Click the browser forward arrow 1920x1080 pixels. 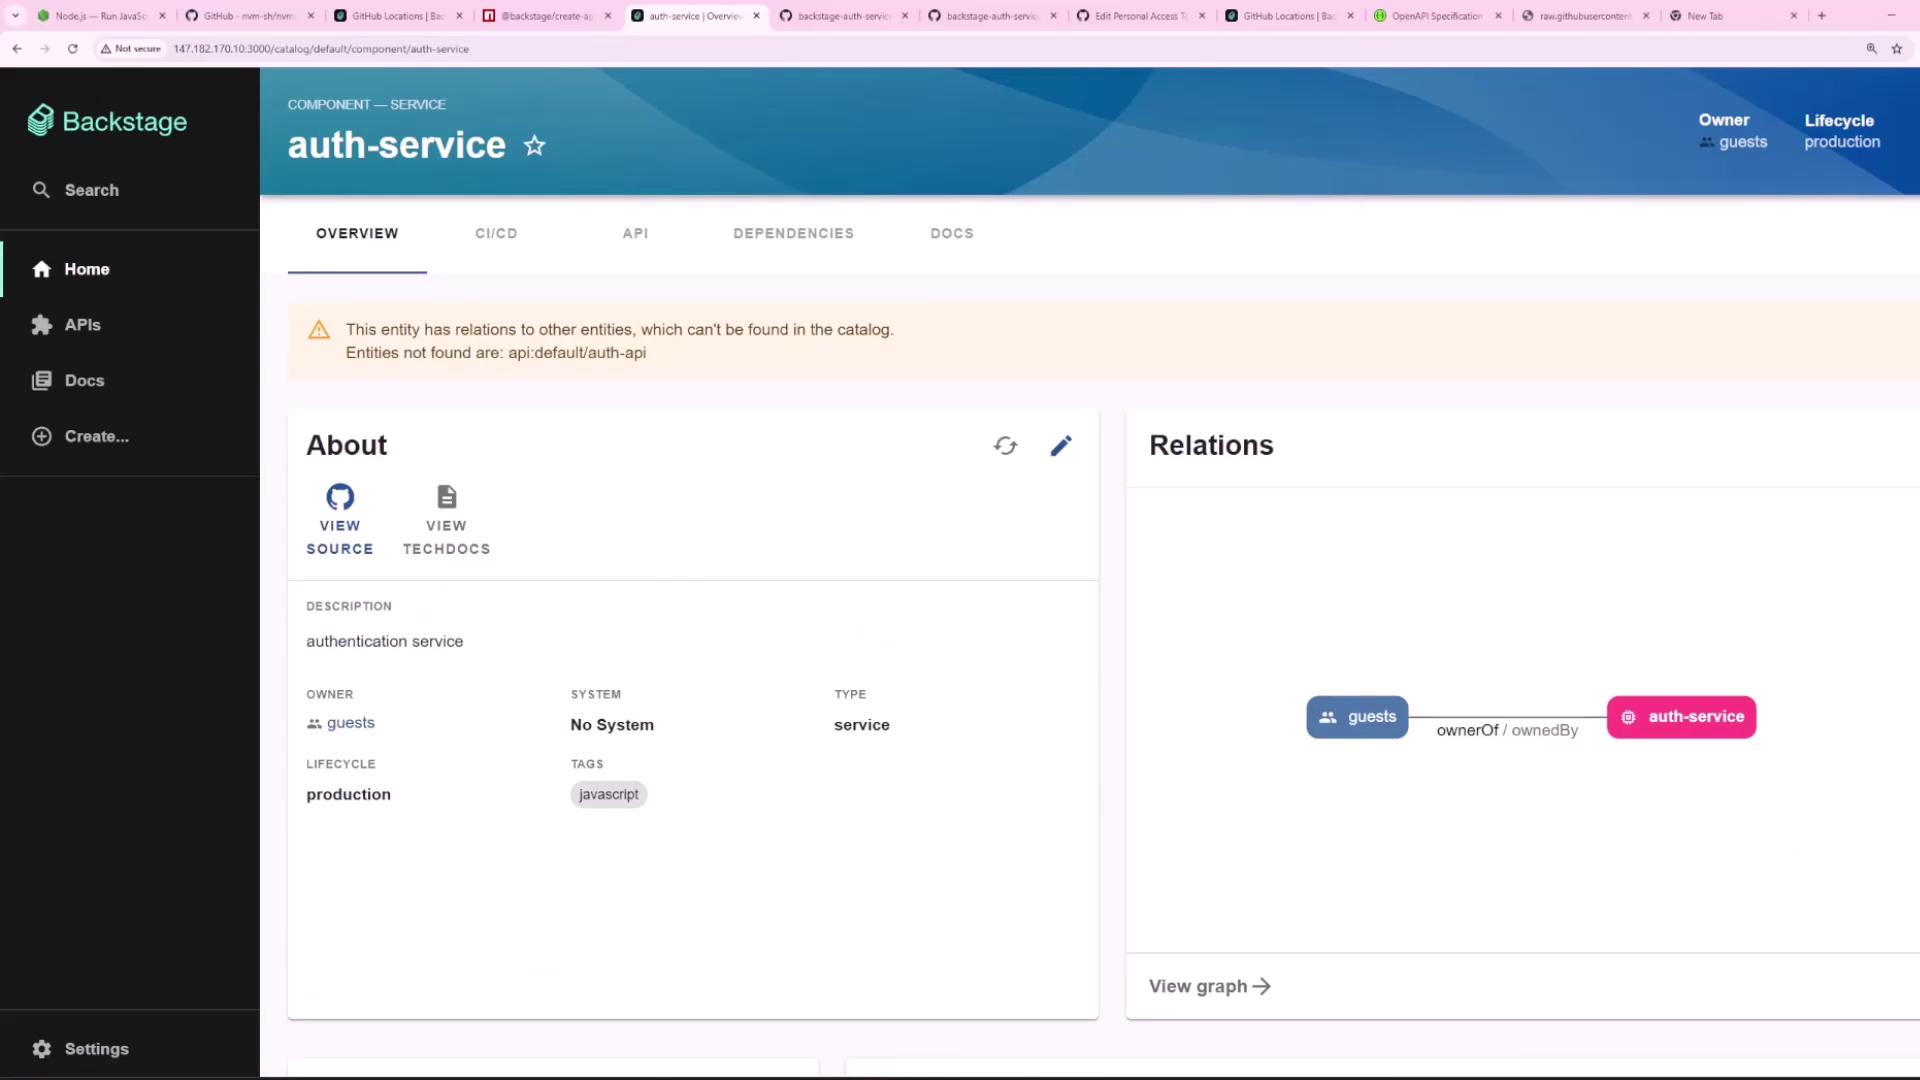[44, 48]
